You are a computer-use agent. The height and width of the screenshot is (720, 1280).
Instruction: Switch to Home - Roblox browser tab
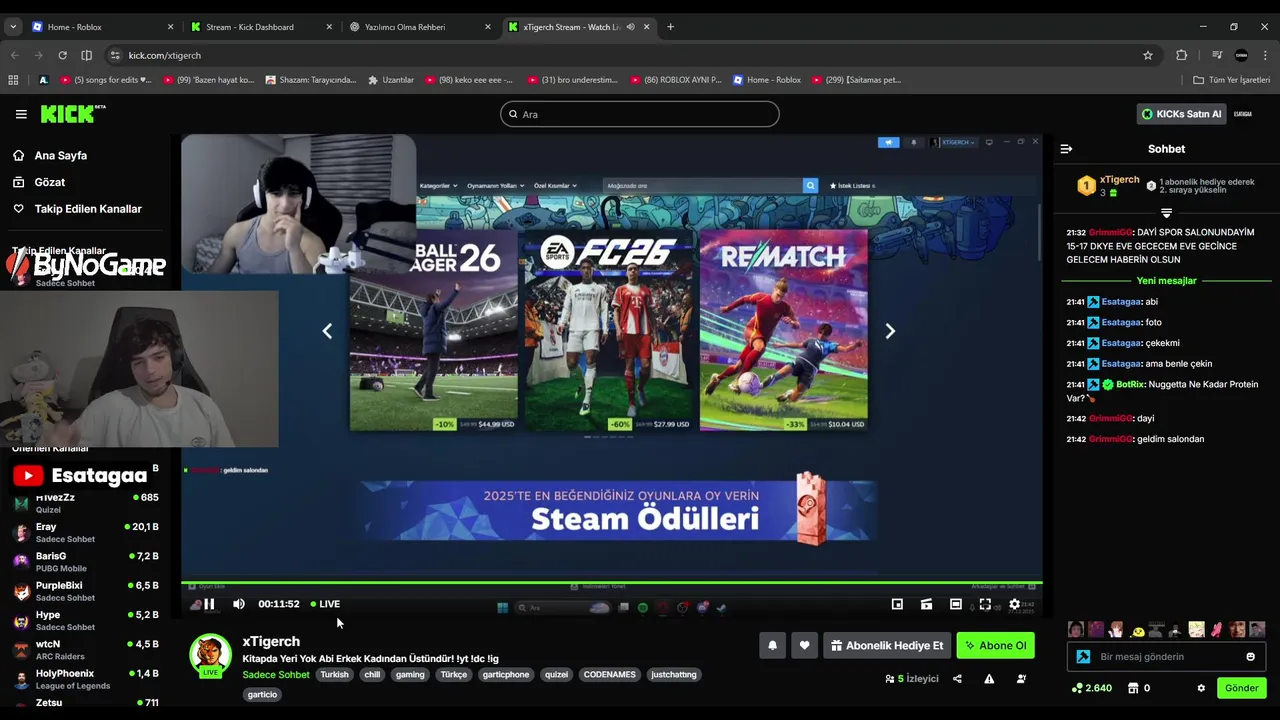coord(104,27)
